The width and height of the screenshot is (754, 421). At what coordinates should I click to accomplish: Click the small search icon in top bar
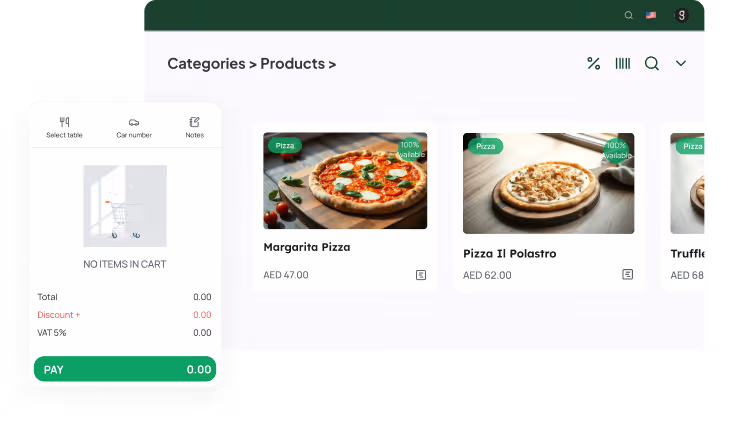[628, 15]
